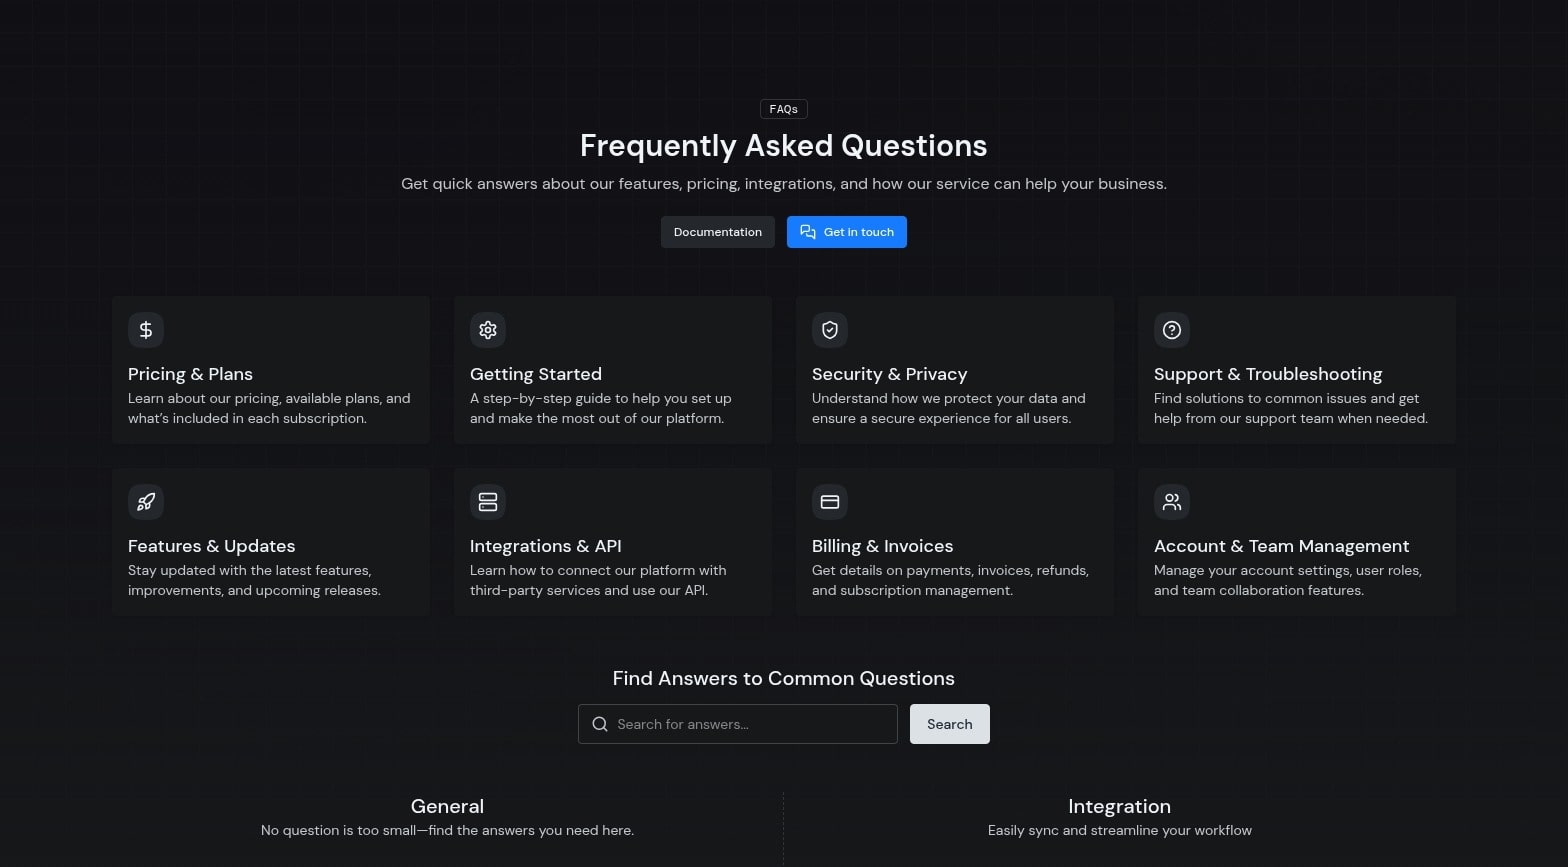The width and height of the screenshot is (1568, 867).
Task: Select the shield icon for Security & Privacy
Action: (x=830, y=330)
